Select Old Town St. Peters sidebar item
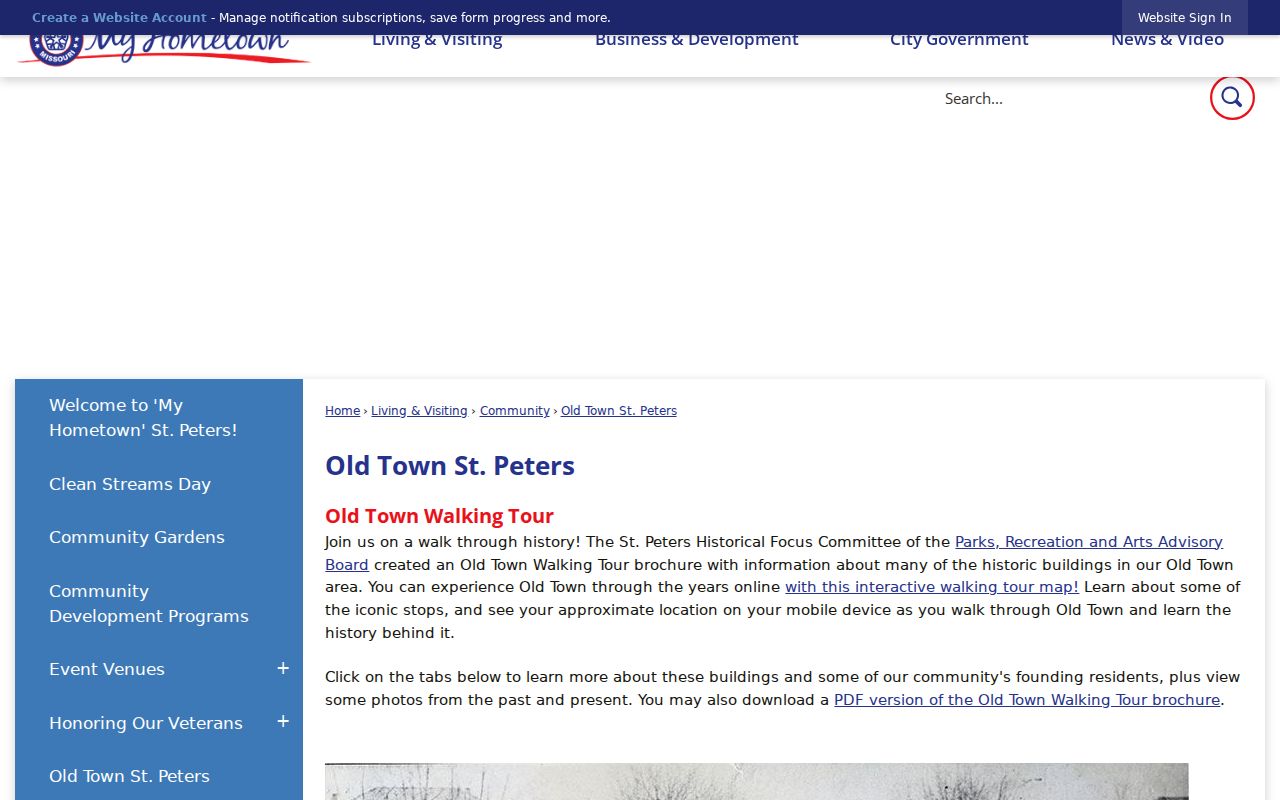Viewport: 1280px width, 800px height. [159, 776]
